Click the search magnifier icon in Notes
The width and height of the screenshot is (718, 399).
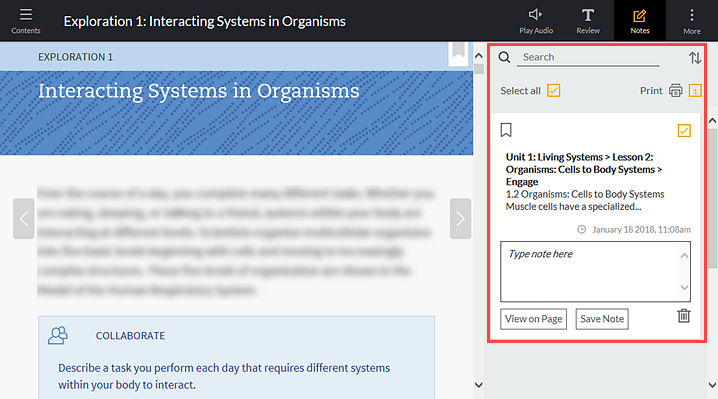coord(504,57)
